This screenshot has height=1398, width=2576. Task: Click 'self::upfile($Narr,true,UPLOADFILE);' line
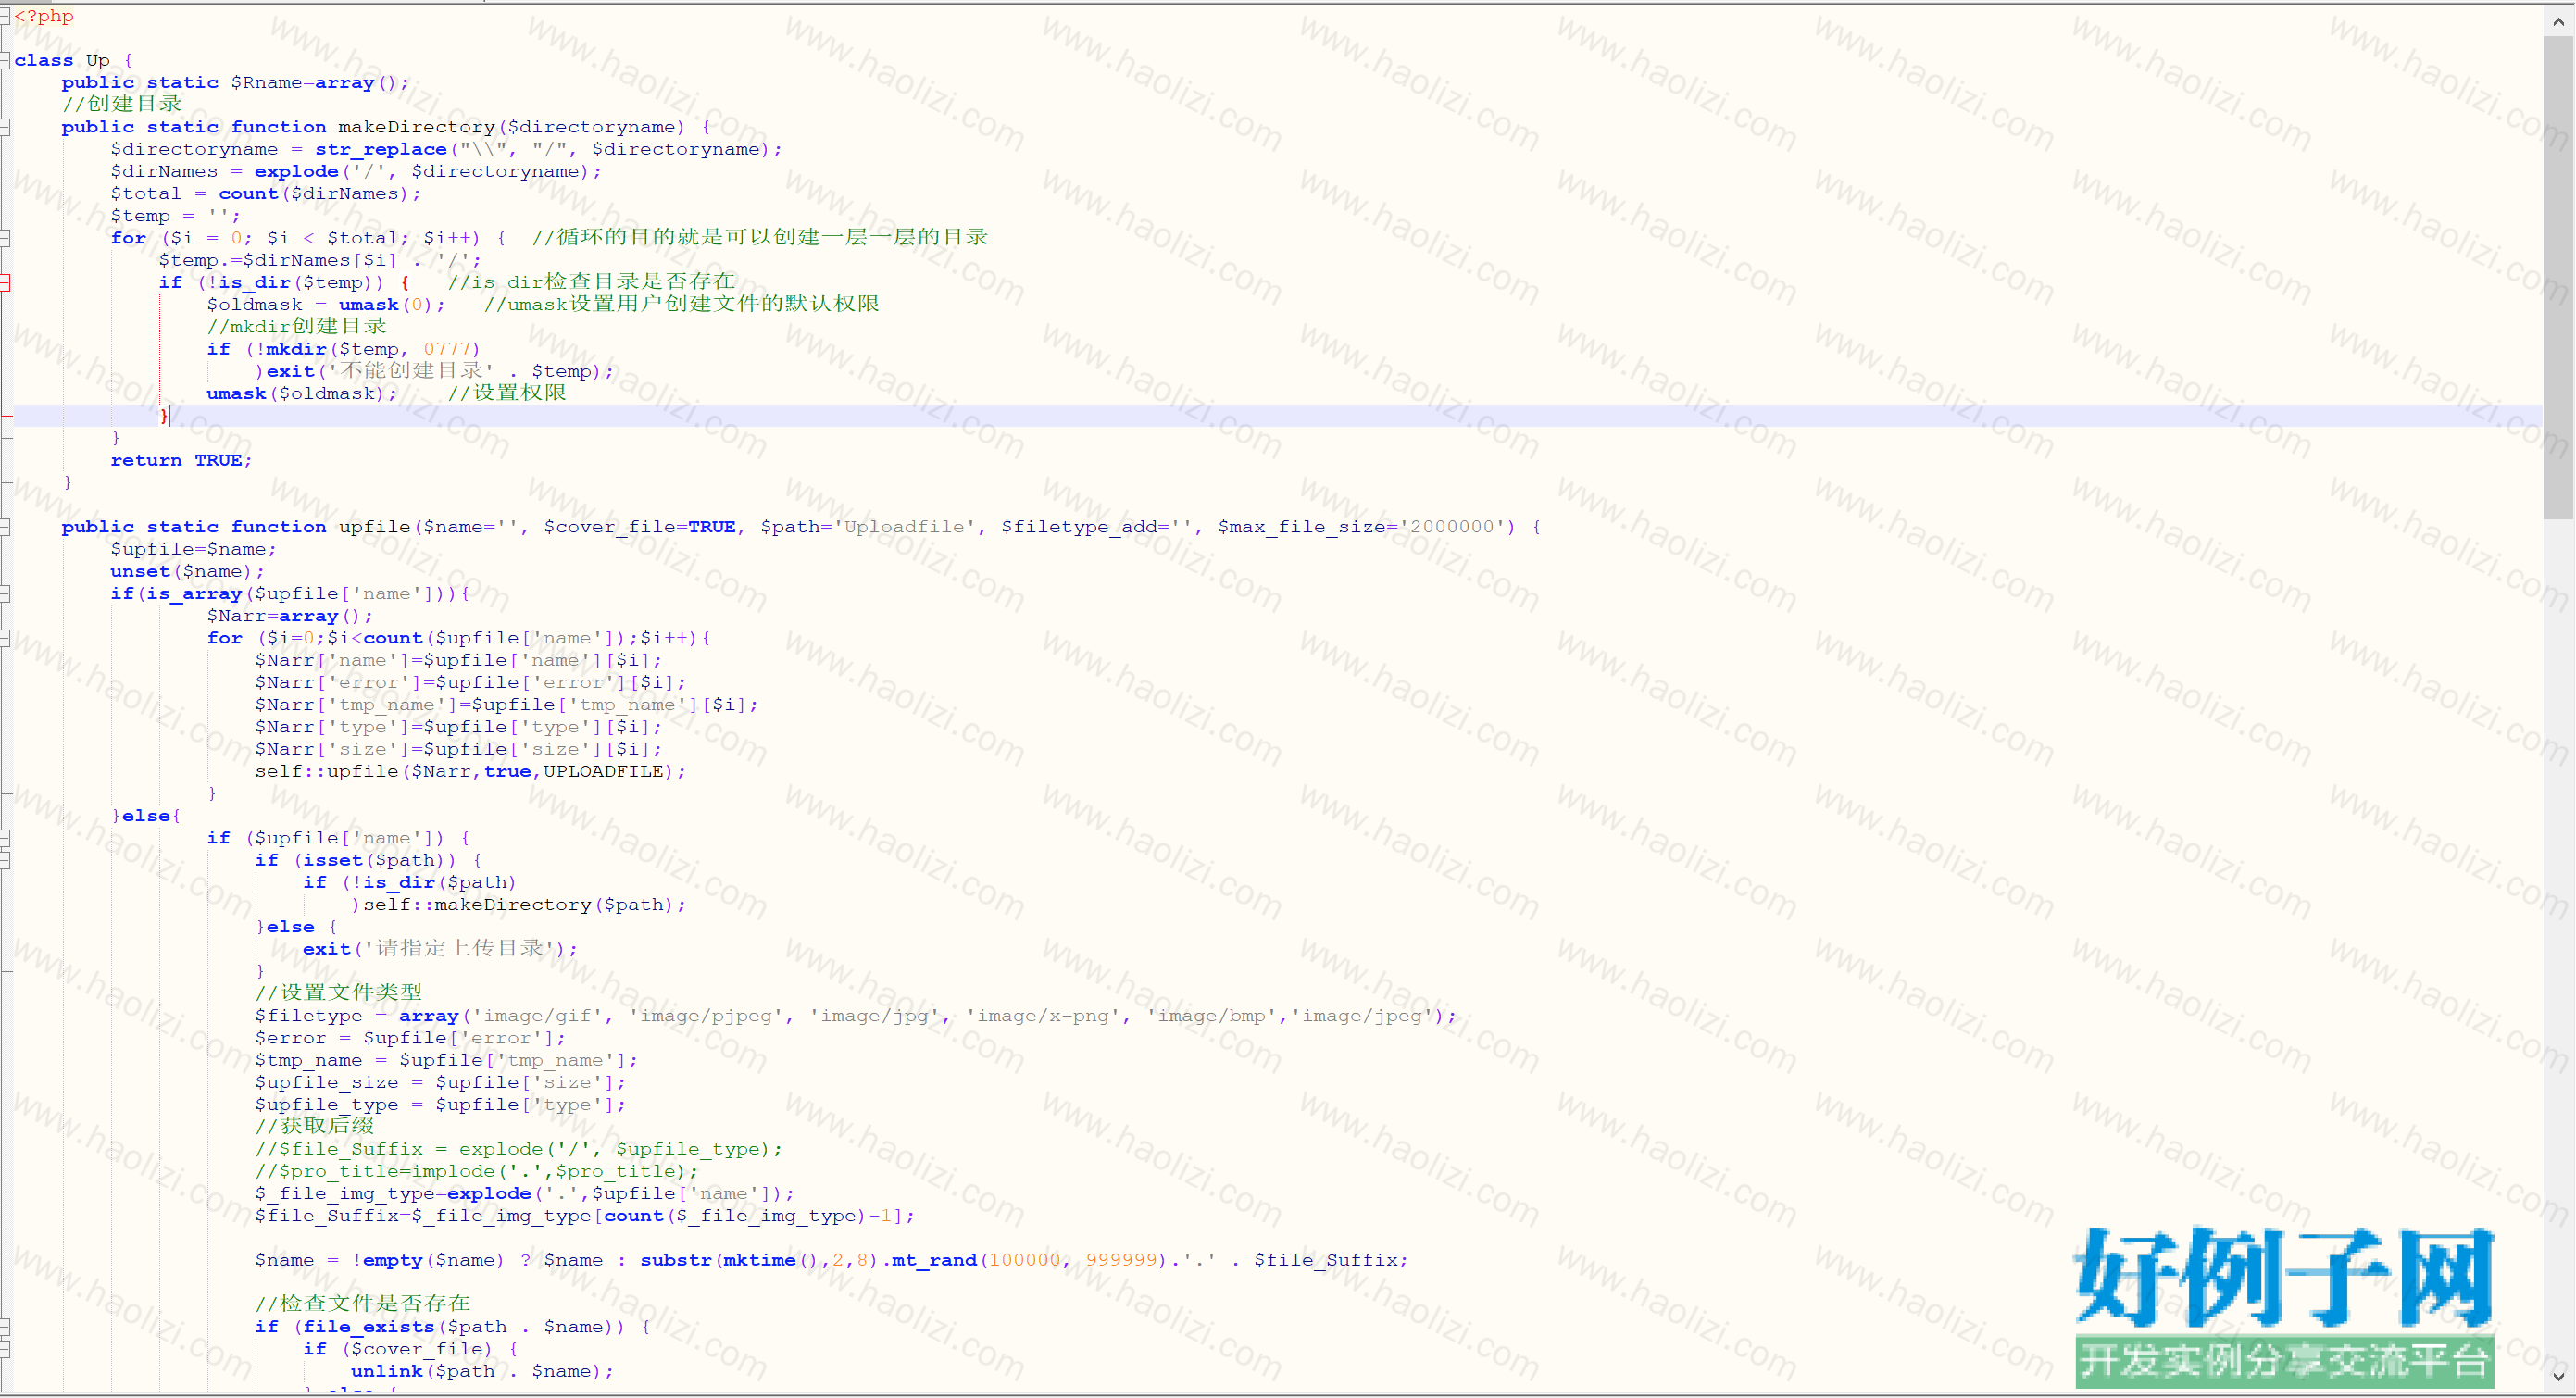(471, 772)
